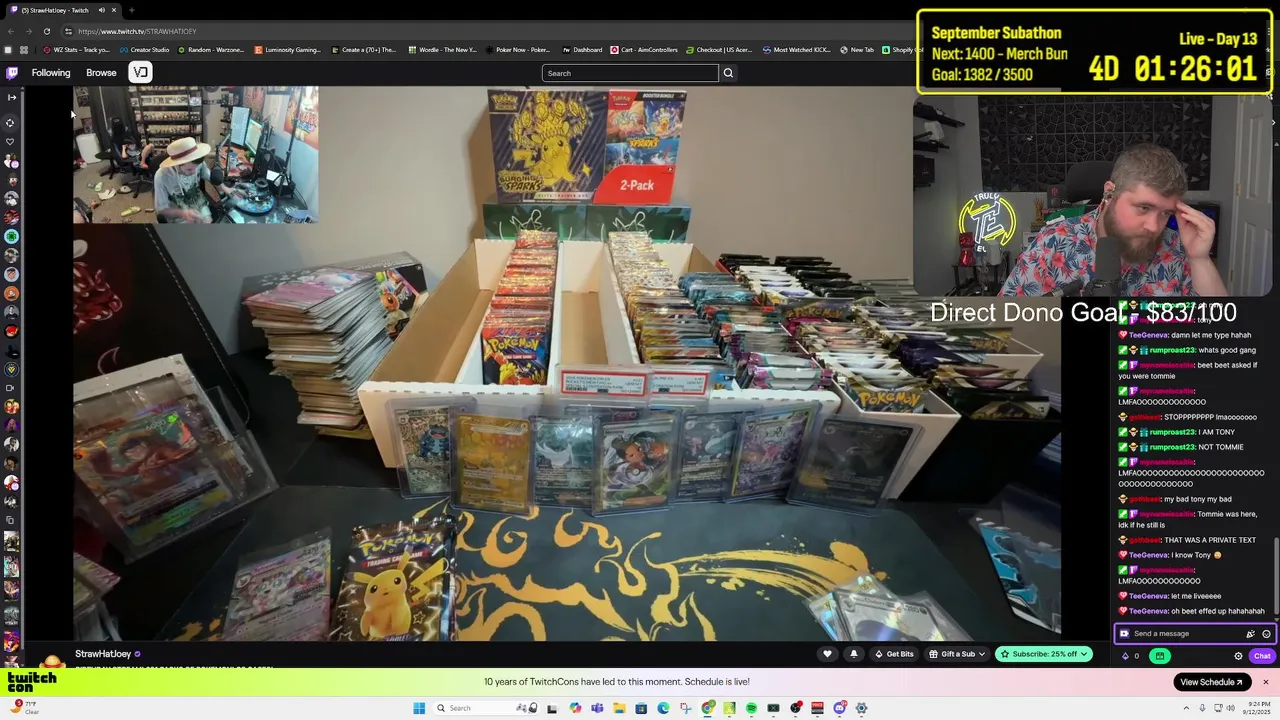Click the sidebar sort arrows icon
This screenshot has width=1280, height=720.
coord(10,123)
